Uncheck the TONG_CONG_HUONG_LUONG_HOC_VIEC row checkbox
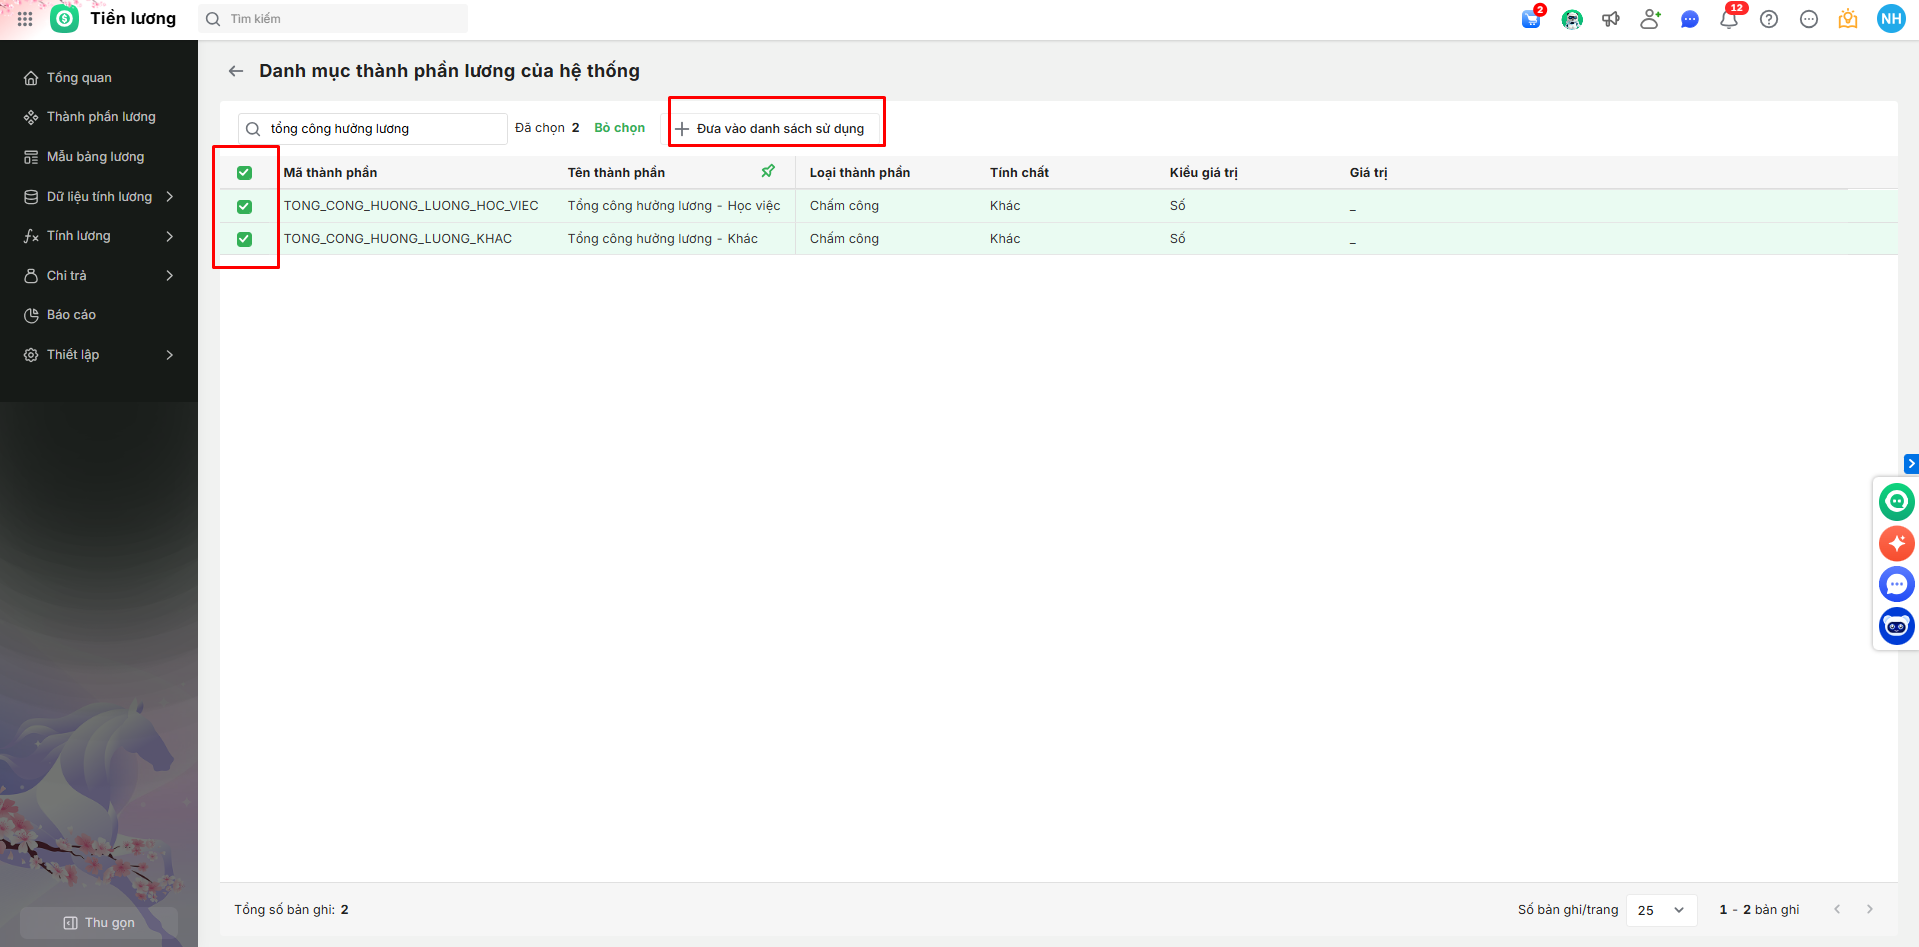 coord(244,206)
